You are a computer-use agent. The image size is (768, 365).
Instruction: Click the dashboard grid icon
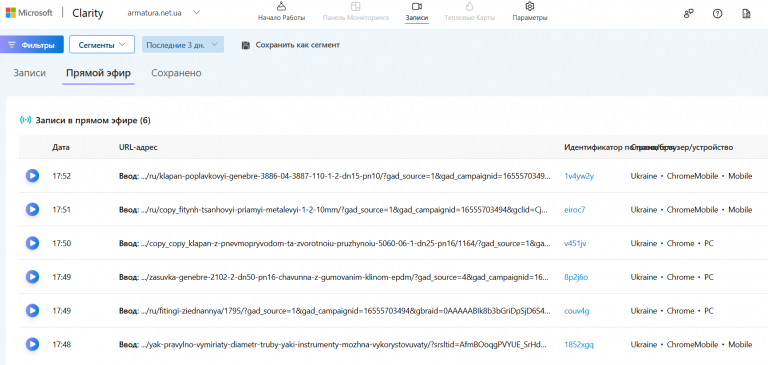[356, 6]
